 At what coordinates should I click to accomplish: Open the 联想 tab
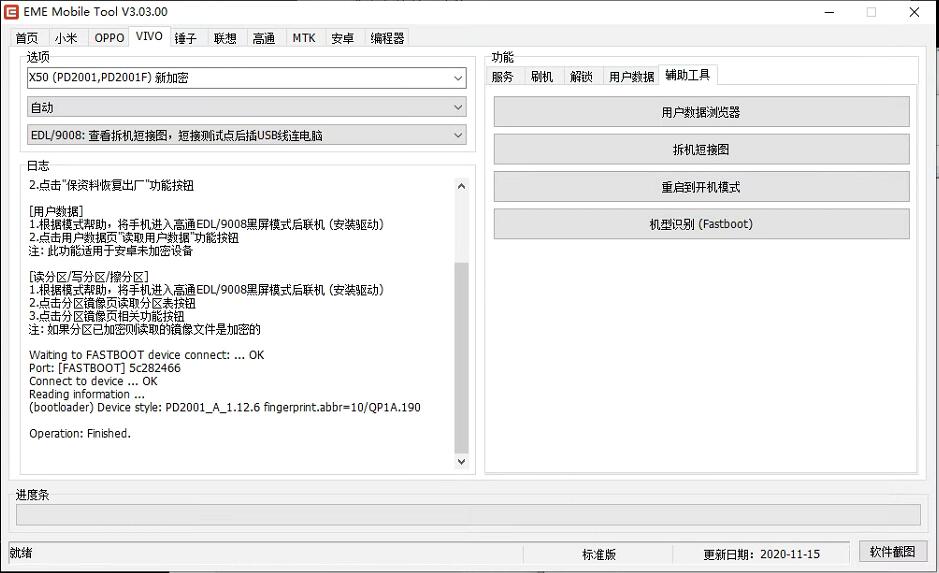[x=225, y=38]
